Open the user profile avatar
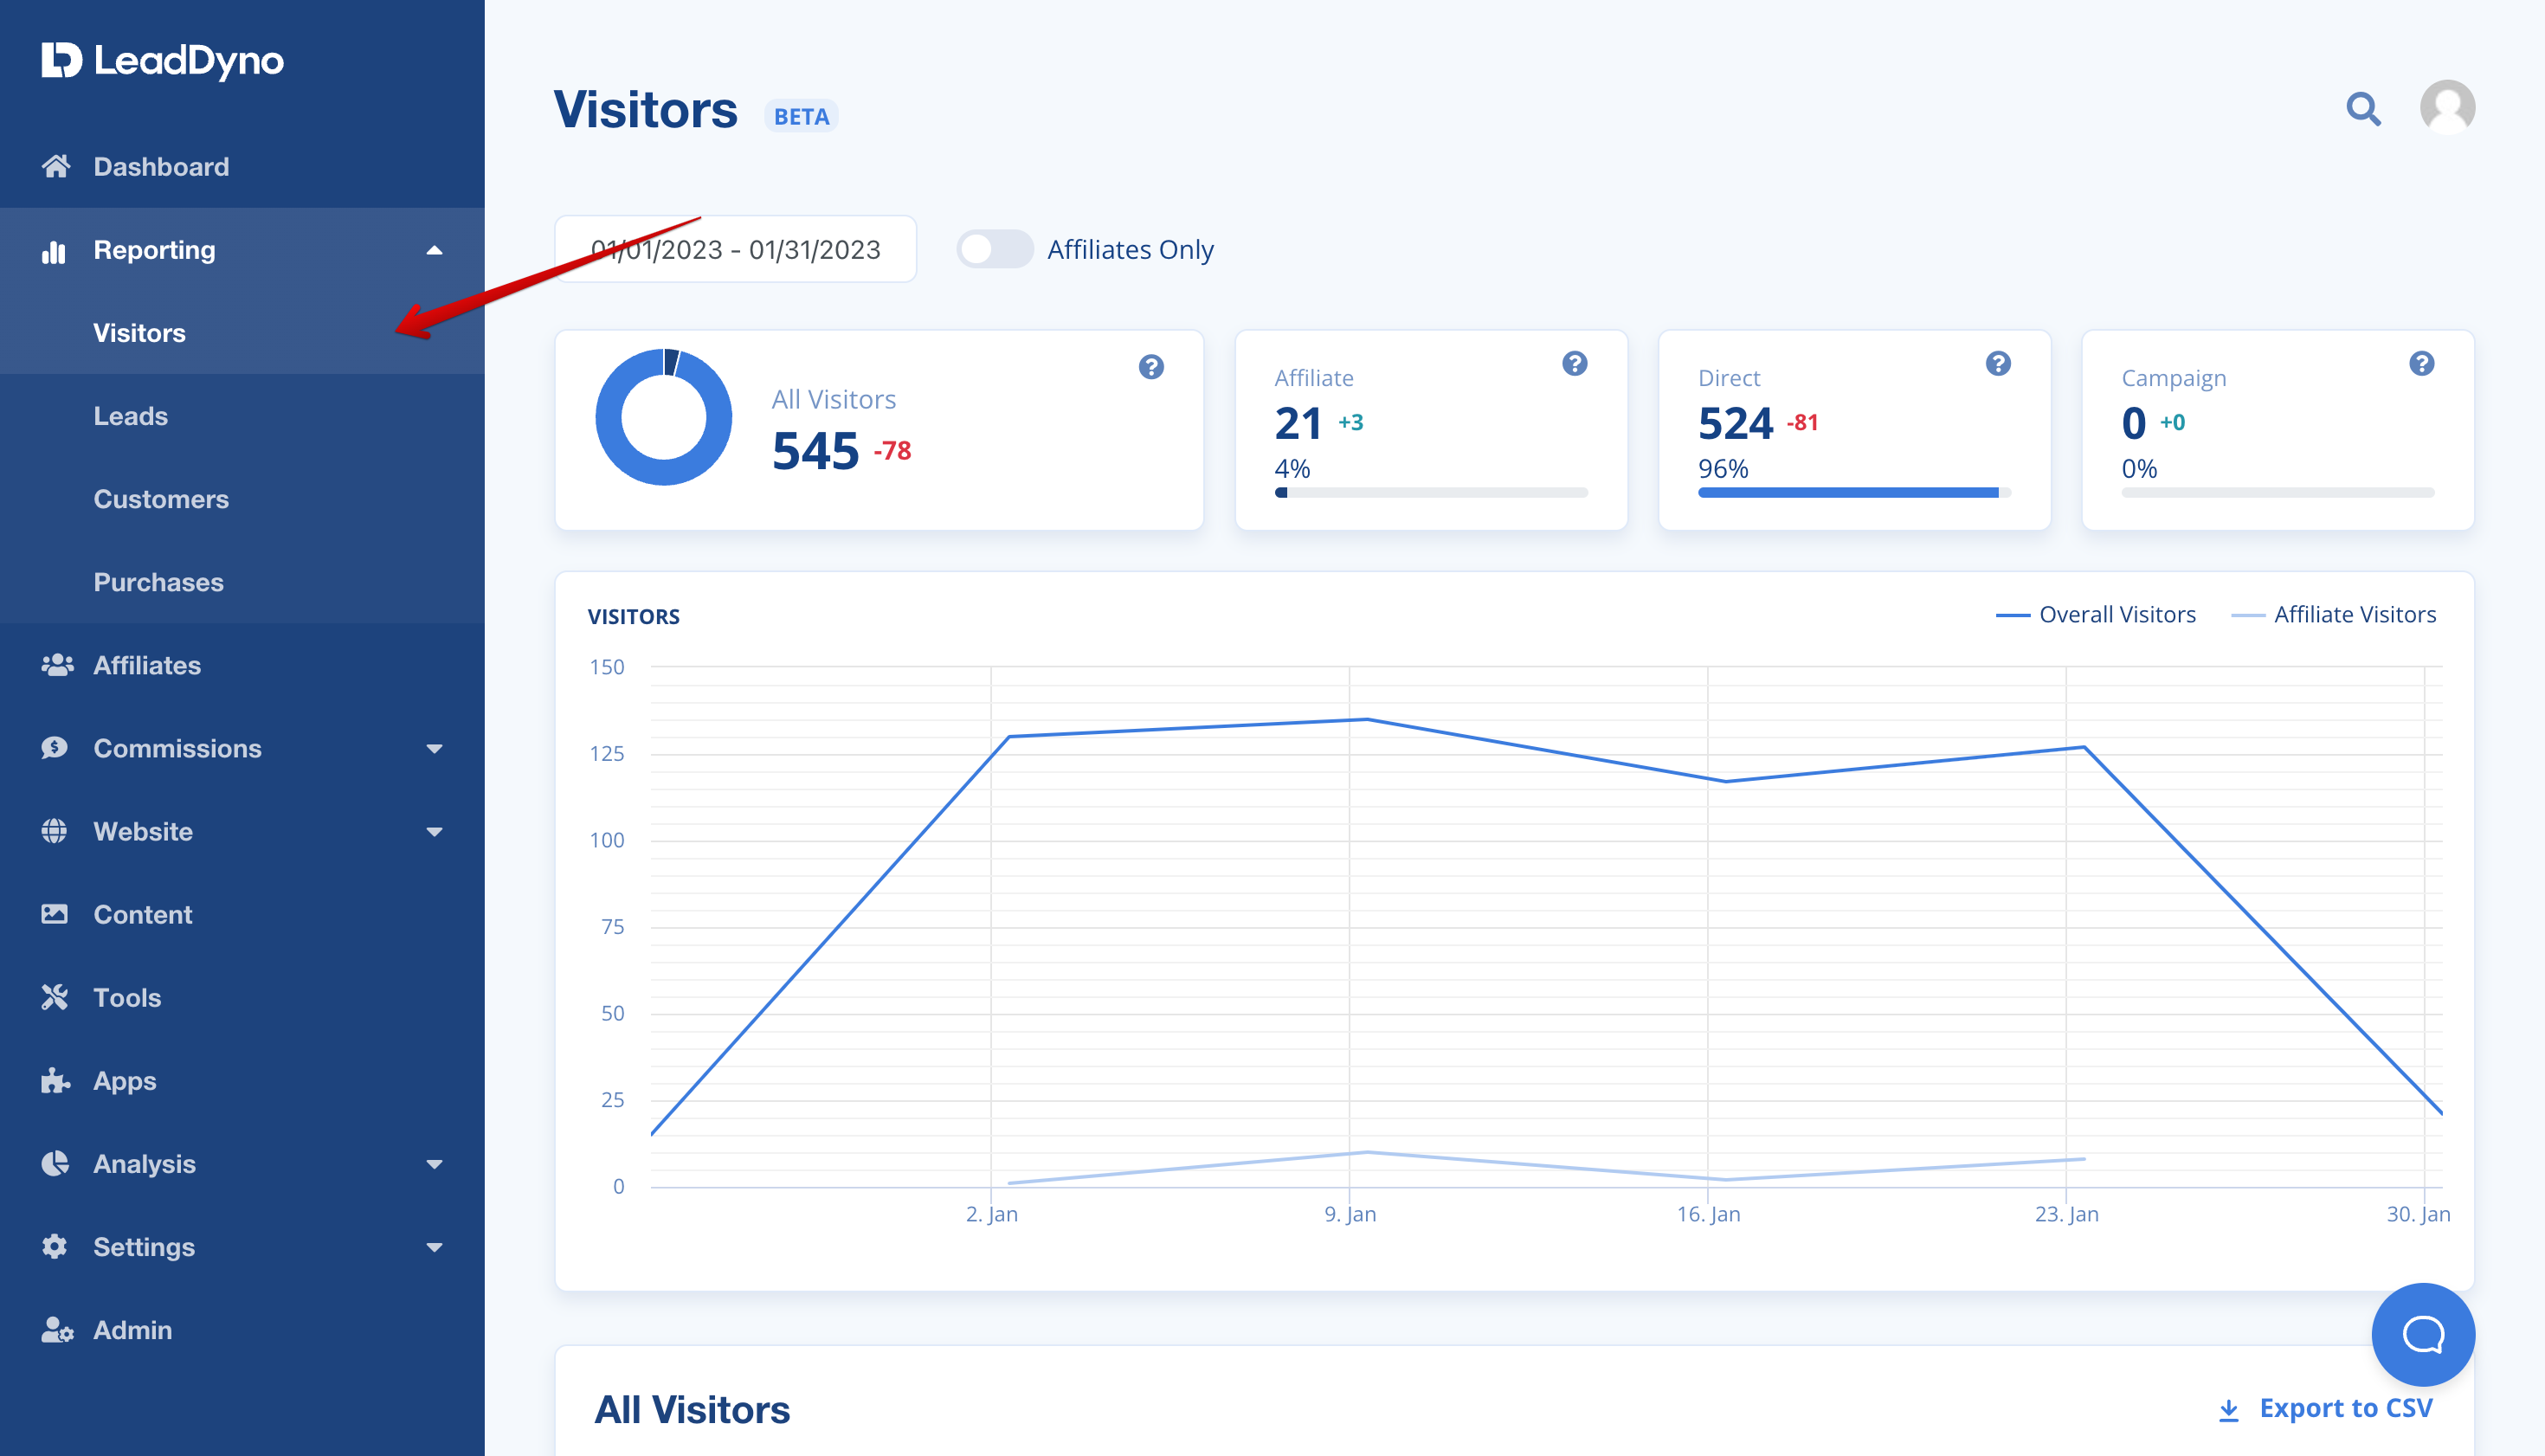Viewport: 2545px width, 1456px height. tap(2446, 107)
